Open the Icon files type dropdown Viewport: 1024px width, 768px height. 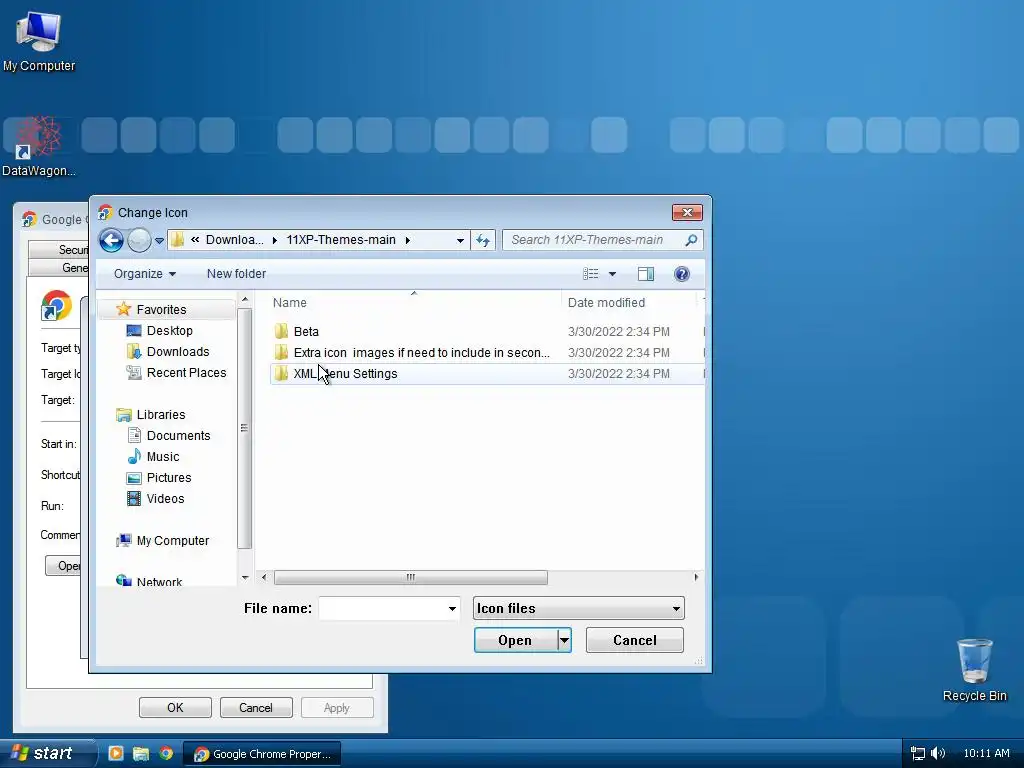tap(579, 609)
